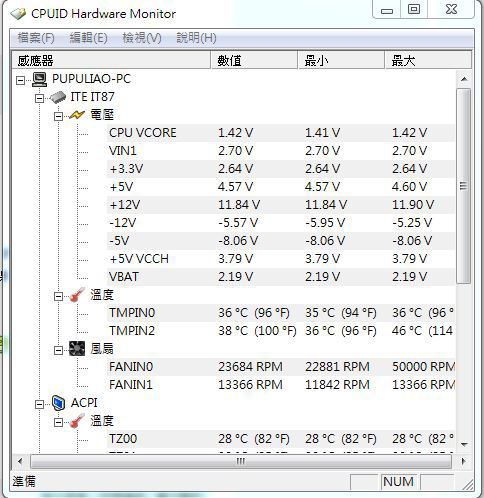Click the fan icon next to 風扇

point(77,349)
